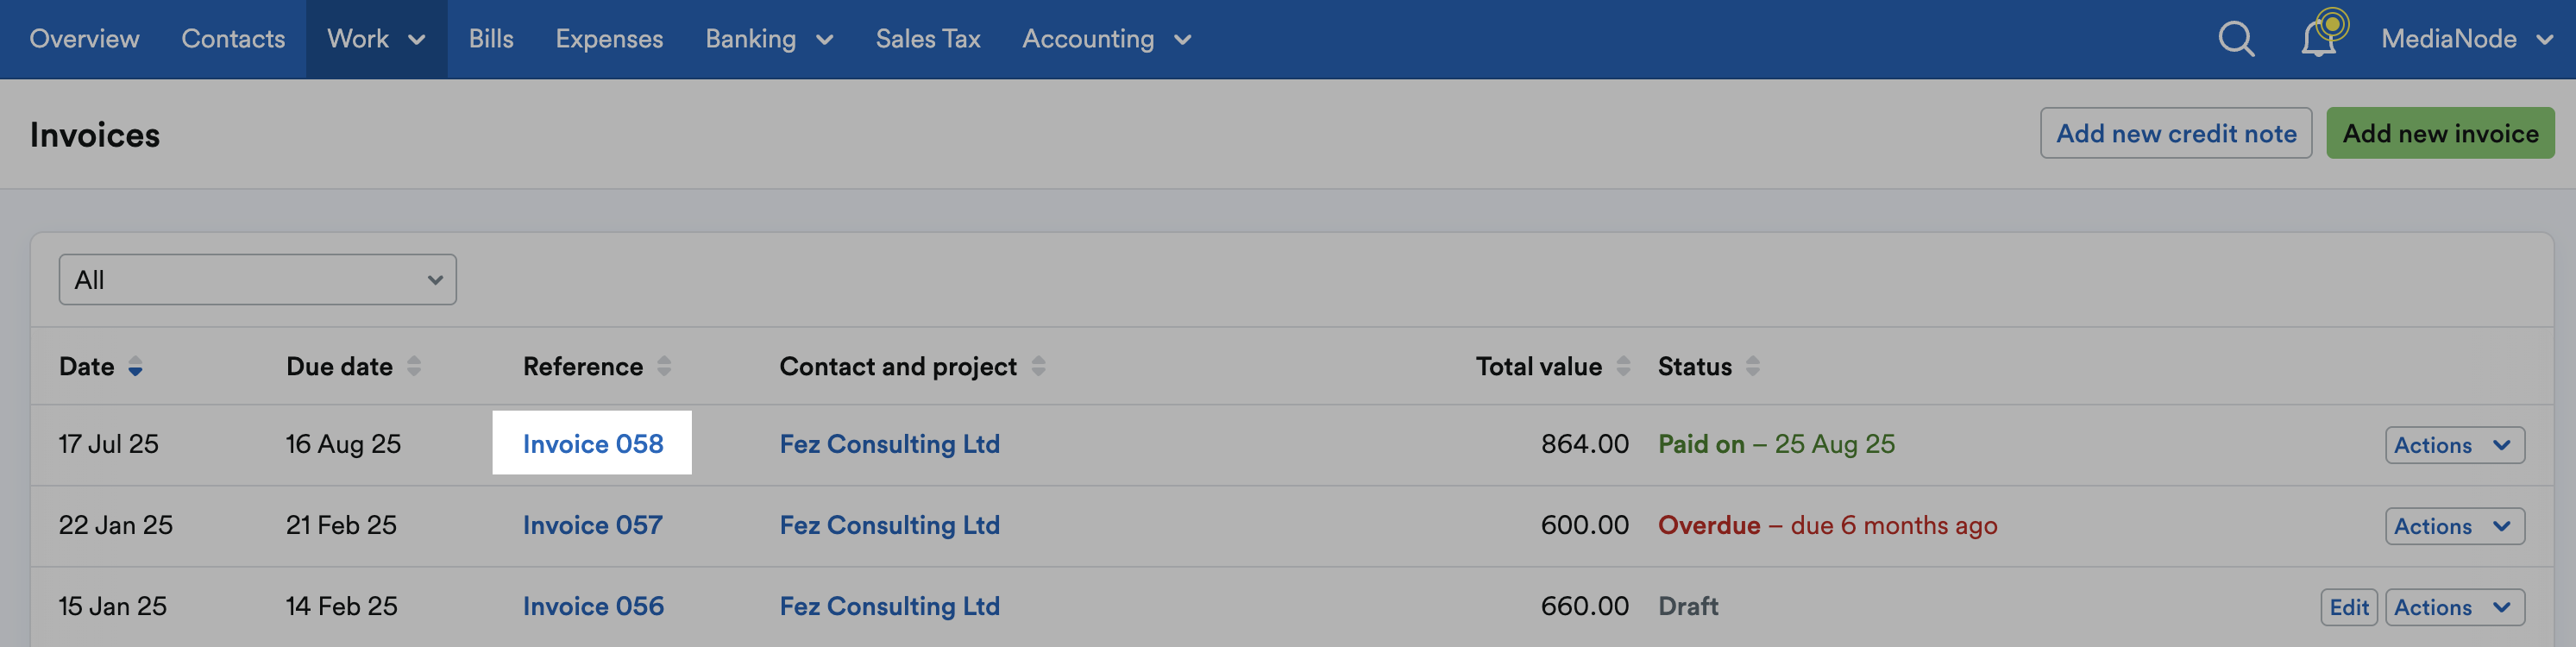Open Fez Consulting Ltd on Invoice 058 row
The width and height of the screenshot is (2576, 647).
tap(889, 444)
